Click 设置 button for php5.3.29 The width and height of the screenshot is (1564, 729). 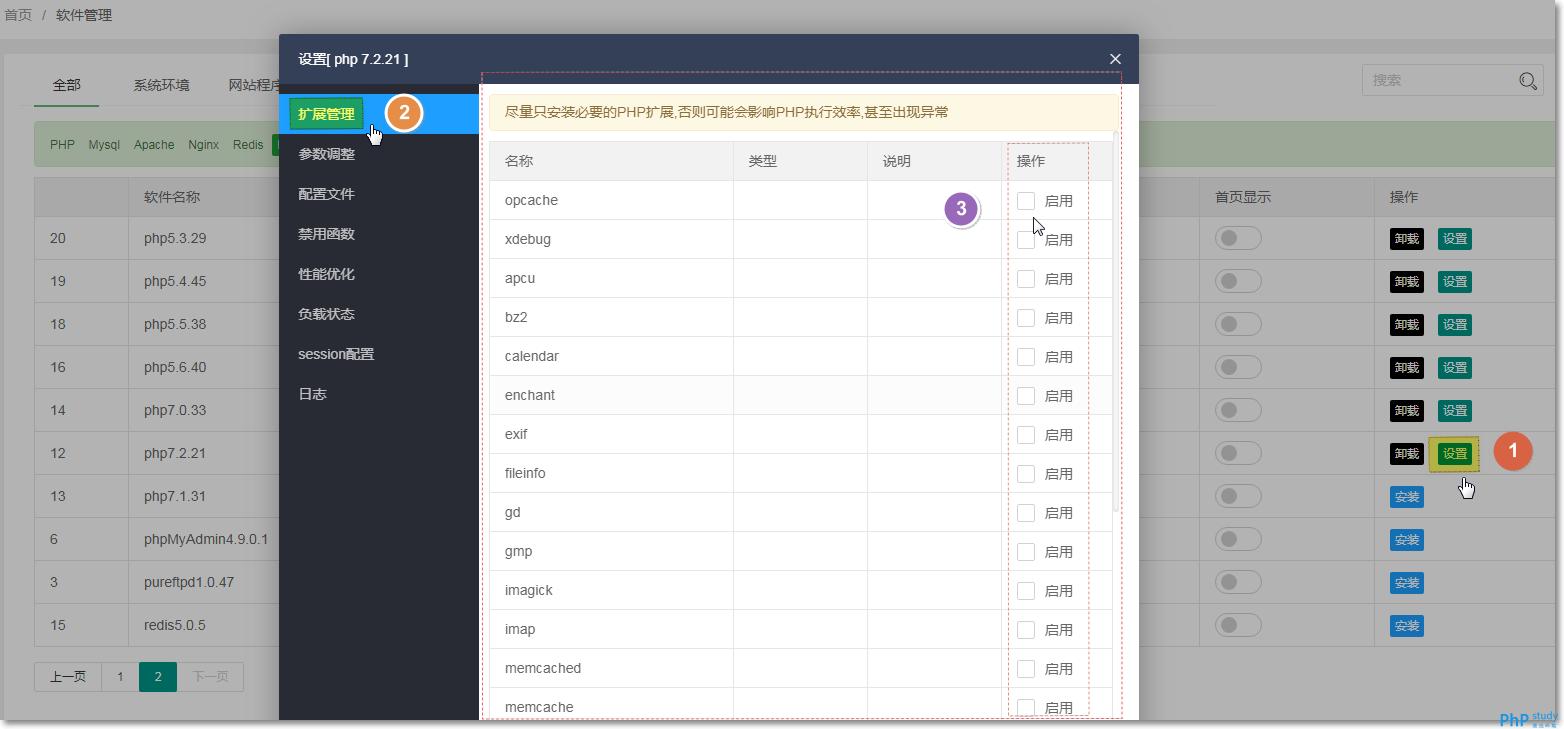(1455, 239)
